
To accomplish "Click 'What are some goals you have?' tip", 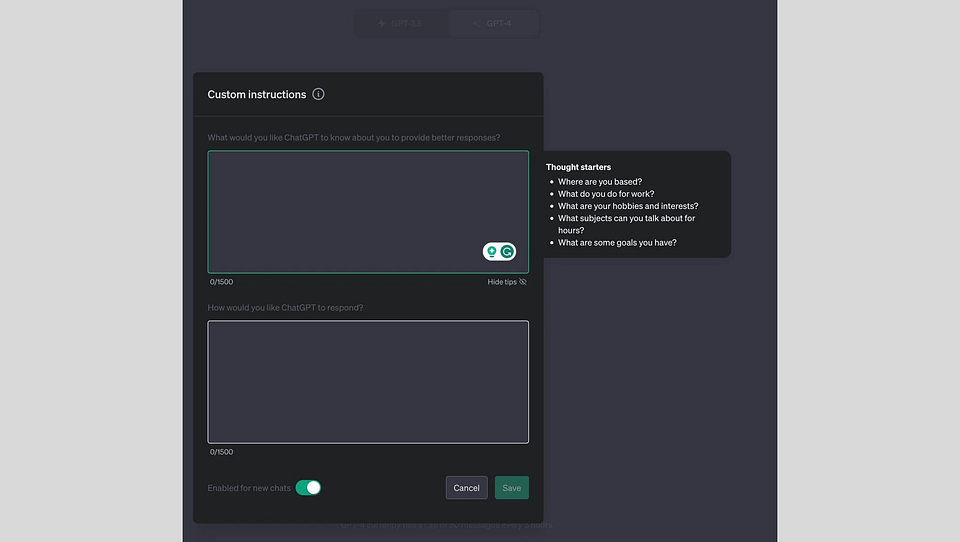I will click(x=617, y=243).
